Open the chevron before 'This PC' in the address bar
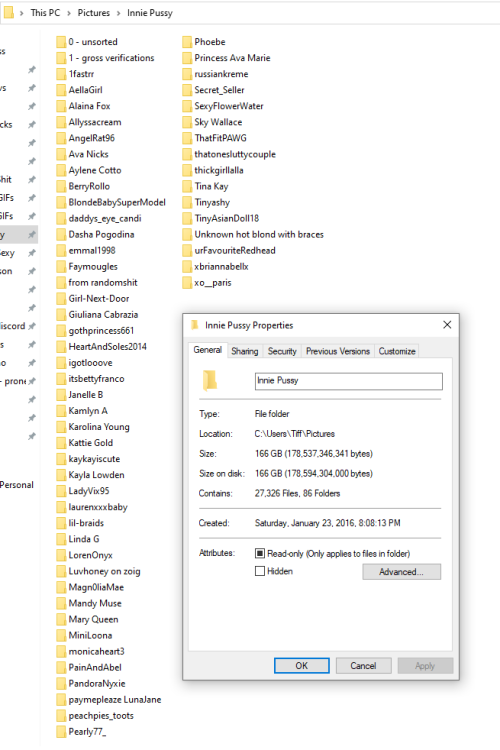Image resolution: width=500 pixels, height=750 pixels. [22, 13]
